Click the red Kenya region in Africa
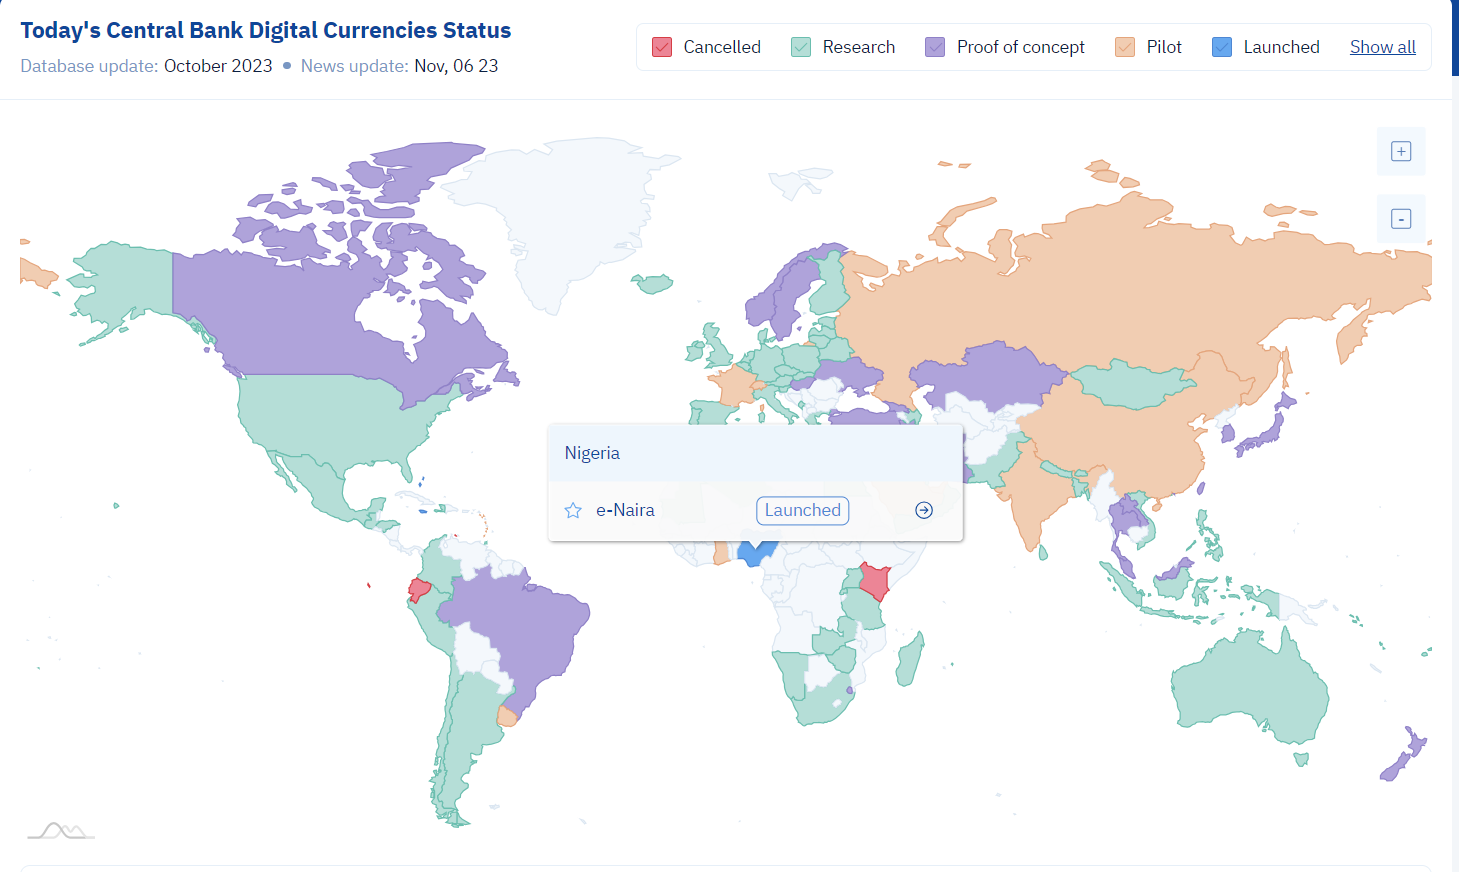1459x872 pixels. pyautogui.click(x=875, y=580)
